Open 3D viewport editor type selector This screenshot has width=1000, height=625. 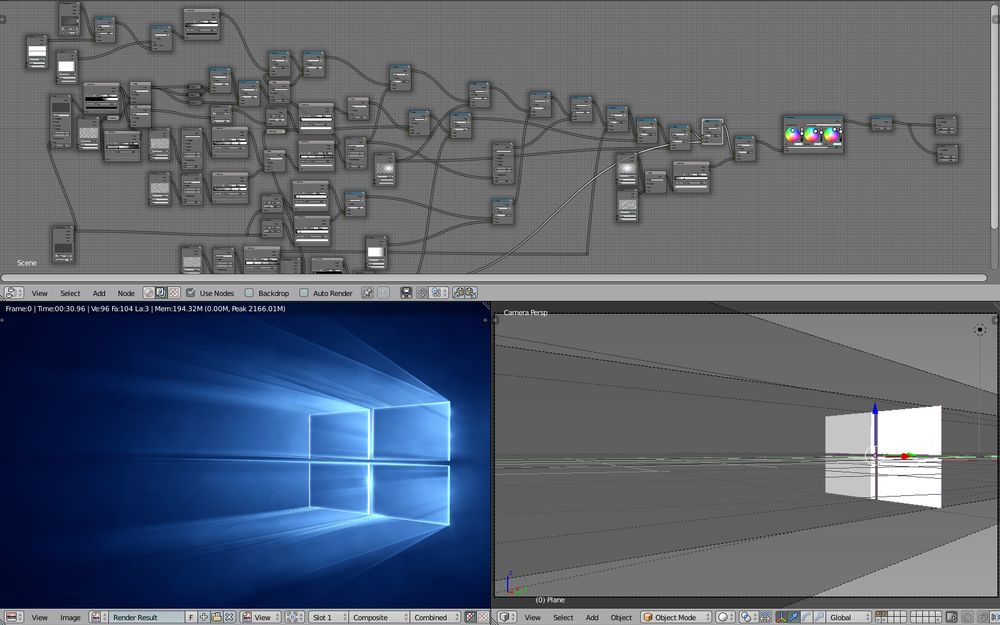[508, 617]
